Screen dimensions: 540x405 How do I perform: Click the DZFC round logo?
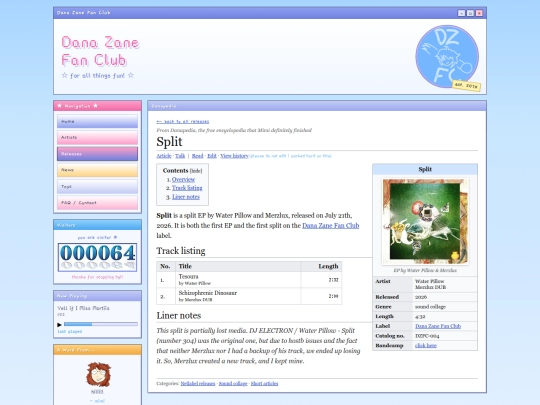coord(447,56)
